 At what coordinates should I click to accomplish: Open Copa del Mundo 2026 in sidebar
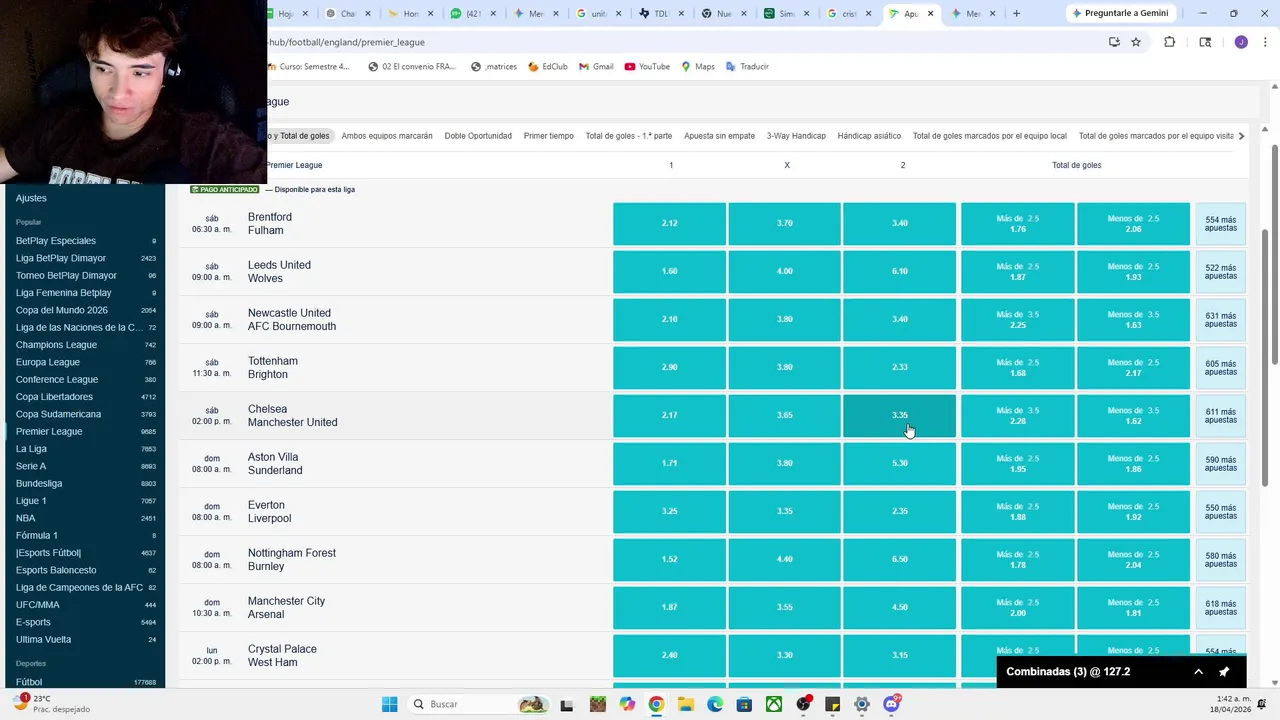click(62, 310)
